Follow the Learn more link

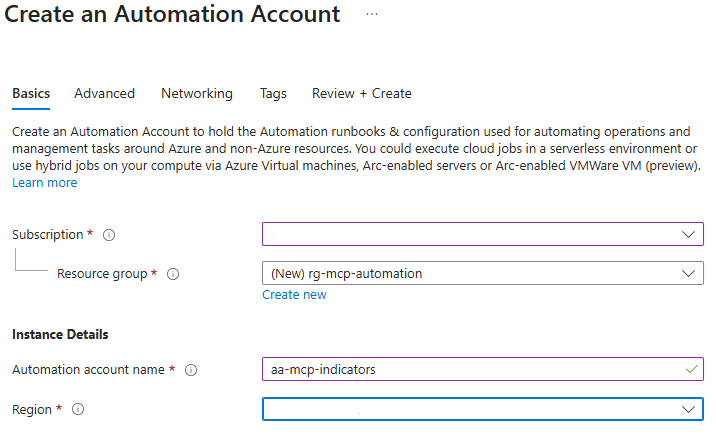click(x=45, y=183)
